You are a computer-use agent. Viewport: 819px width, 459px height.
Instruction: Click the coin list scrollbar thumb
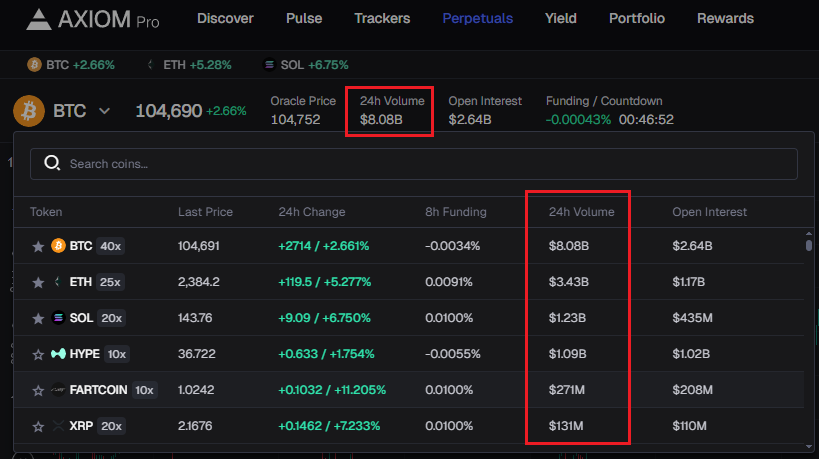click(x=809, y=245)
